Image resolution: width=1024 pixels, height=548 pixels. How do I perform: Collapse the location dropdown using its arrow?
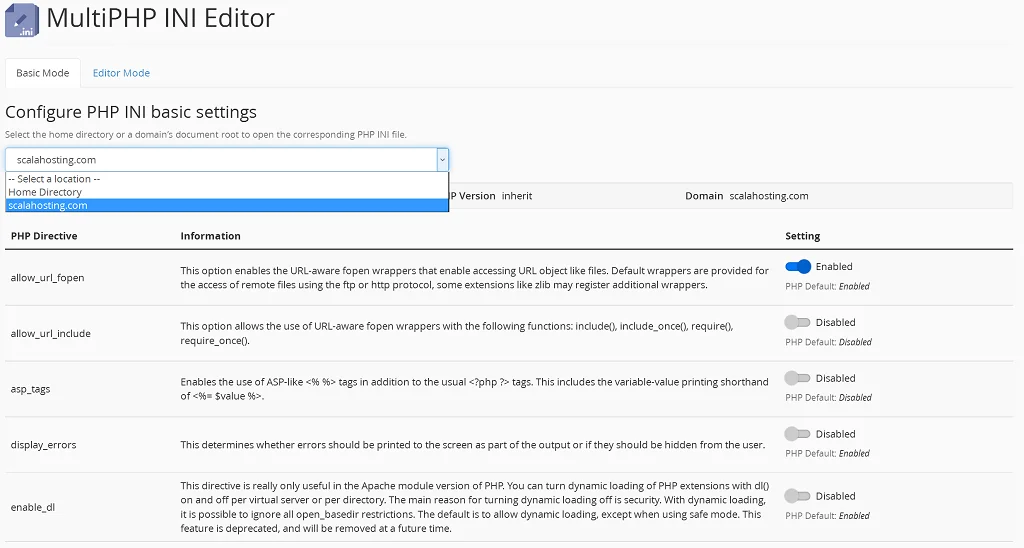pyautogui.click(x=442, y=160)
